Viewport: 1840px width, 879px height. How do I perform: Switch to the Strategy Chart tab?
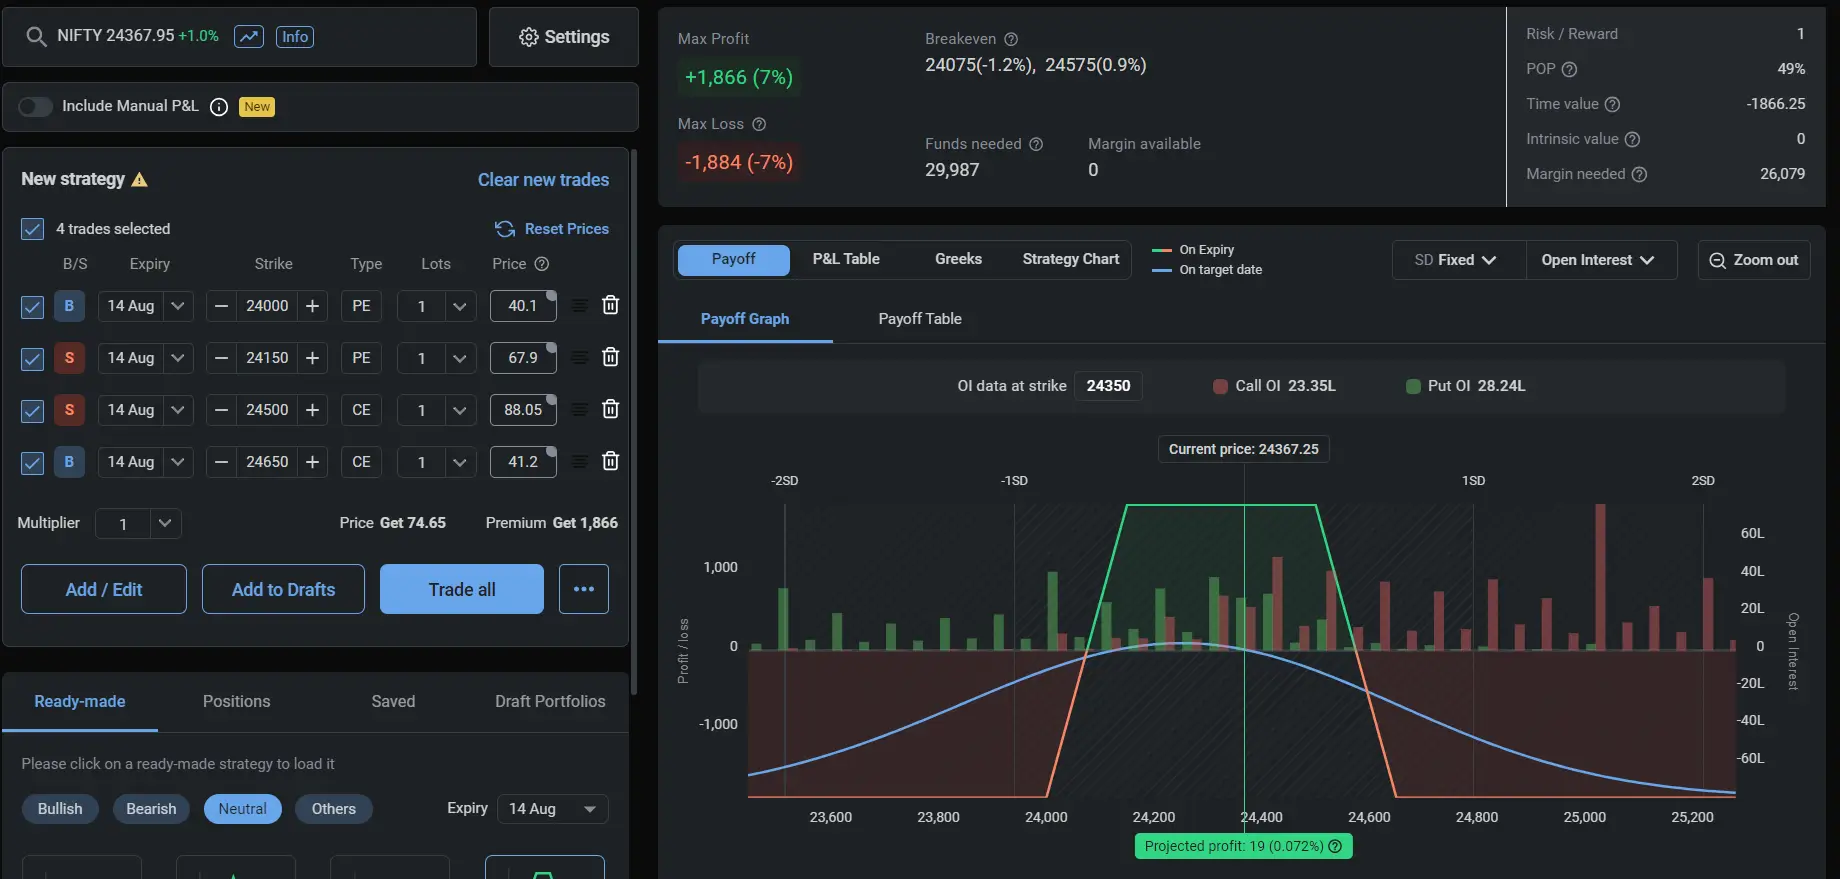pyautogui.click(x=1071, y=259)
